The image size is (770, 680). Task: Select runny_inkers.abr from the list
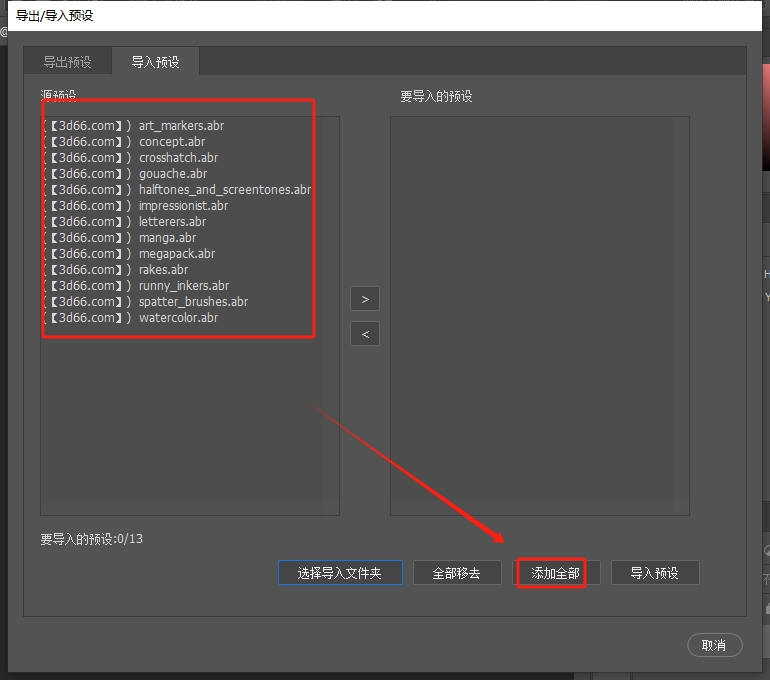coord(183,286)
